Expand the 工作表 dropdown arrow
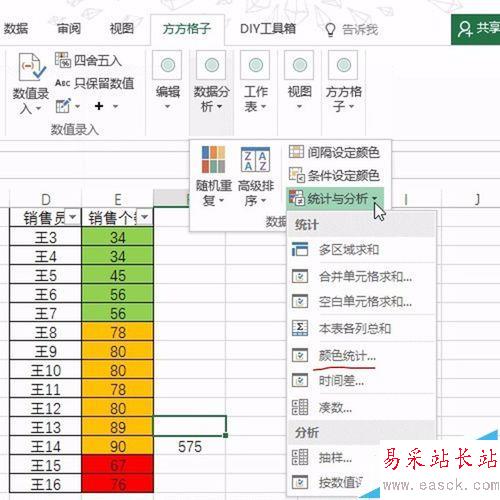The image size is (500, 500). [263, 107]
